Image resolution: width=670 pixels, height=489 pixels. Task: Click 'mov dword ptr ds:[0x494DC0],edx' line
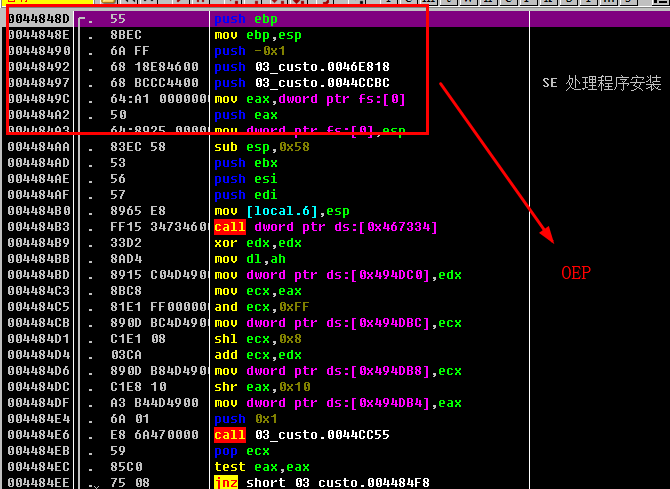click(x=338, y=275)
